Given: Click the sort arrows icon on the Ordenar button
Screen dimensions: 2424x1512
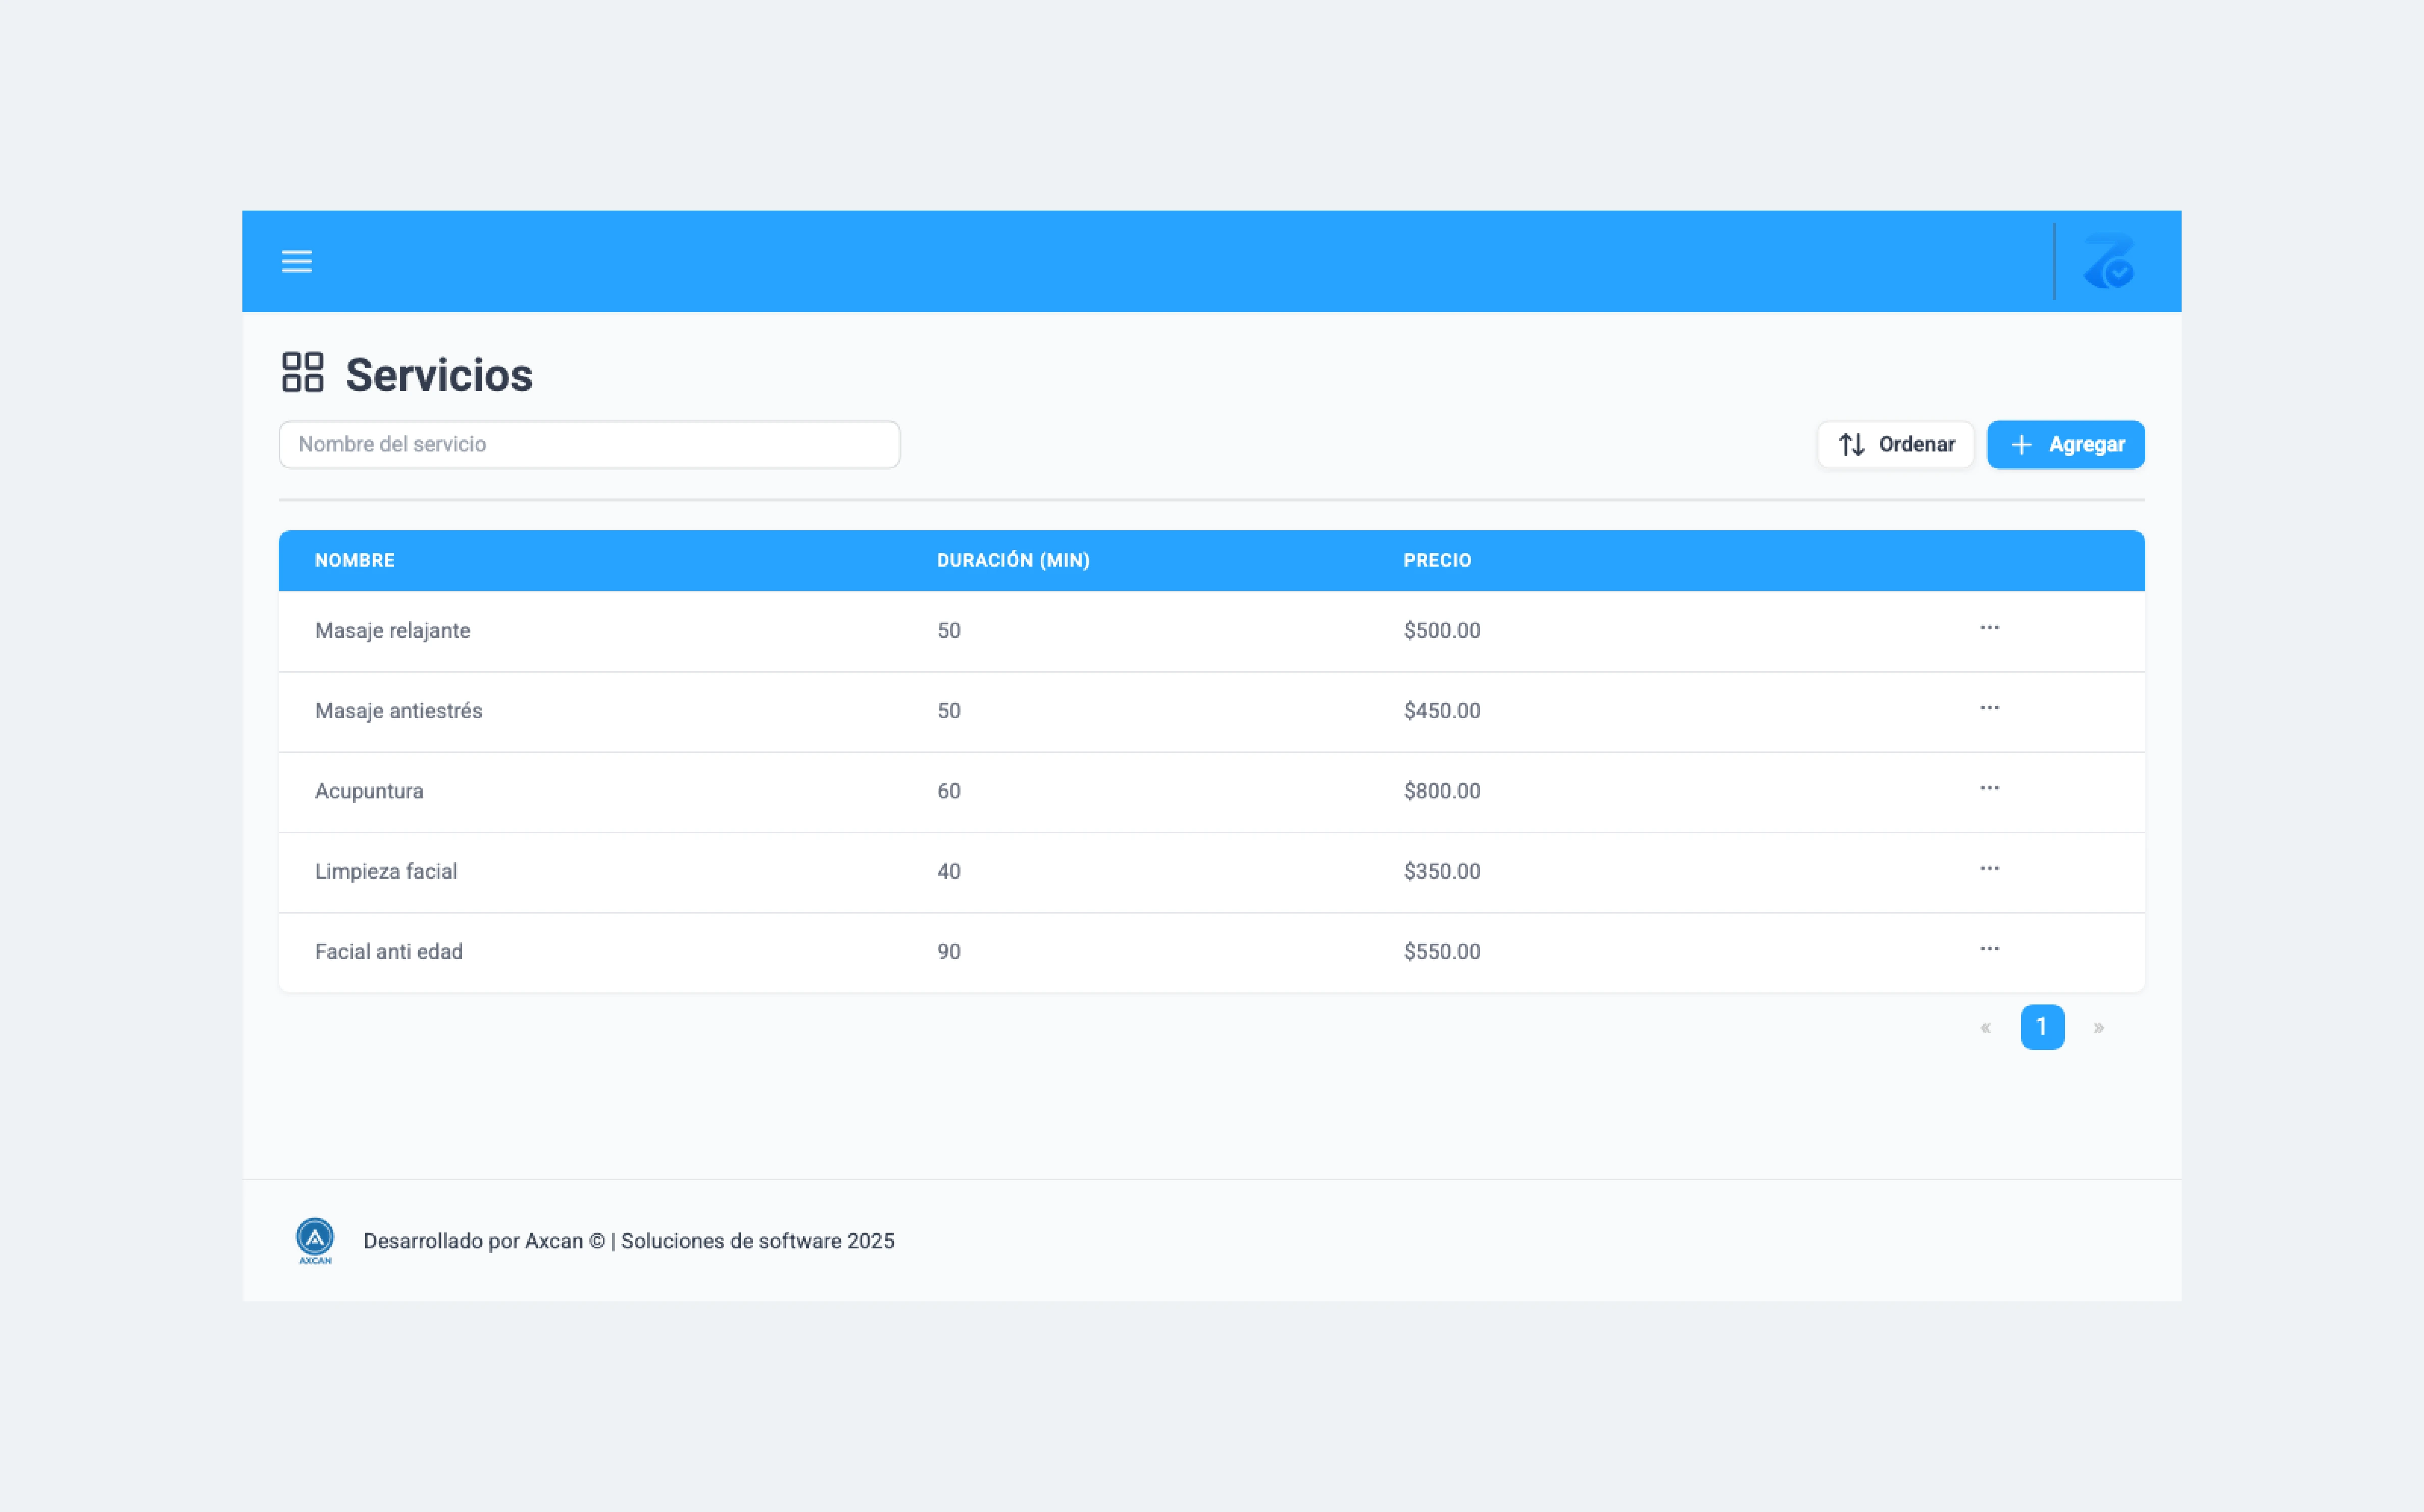Looking at the screenshot, I should coord(1852,444).
